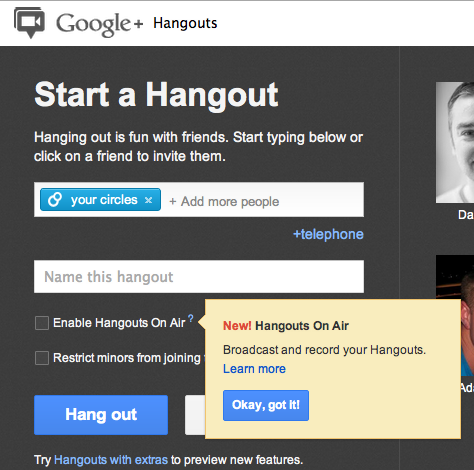
Task: Click the plus icon before 'Add more people'
Action: [x=173, y=201]
